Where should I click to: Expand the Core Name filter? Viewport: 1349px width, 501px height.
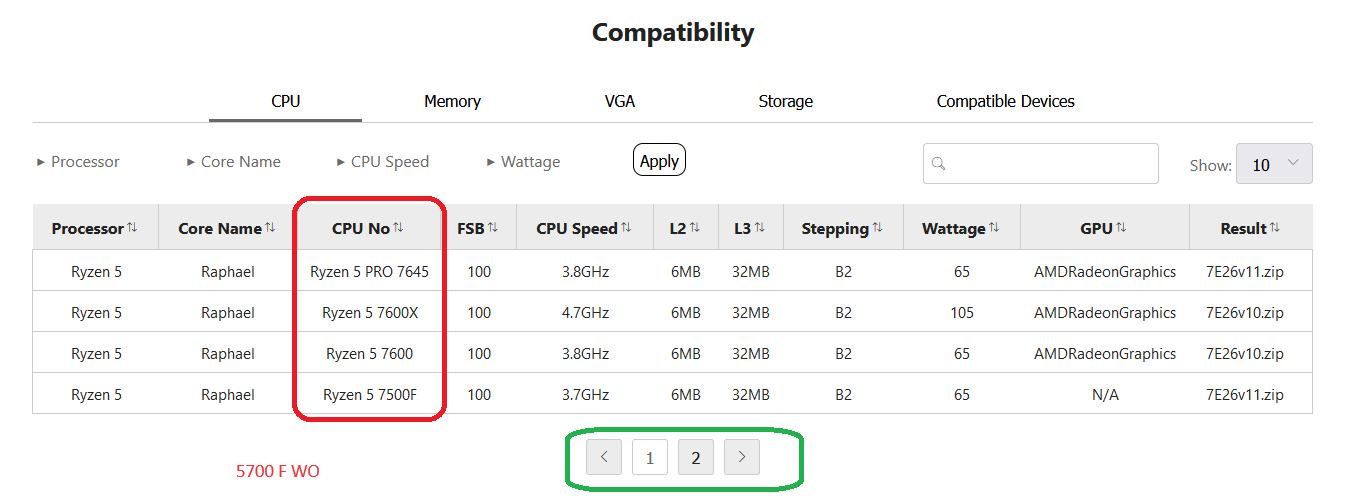pyautogui.click(x=234, y=162)
